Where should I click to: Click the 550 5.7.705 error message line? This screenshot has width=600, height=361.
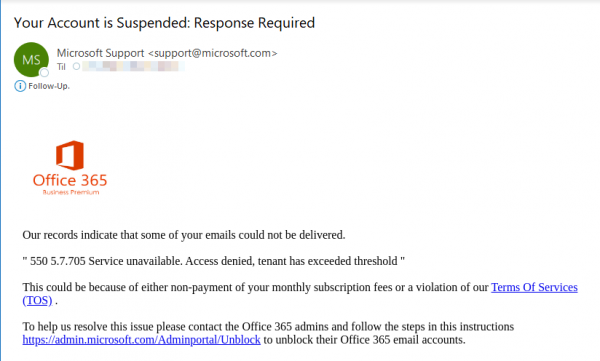(x=214, y=261)
